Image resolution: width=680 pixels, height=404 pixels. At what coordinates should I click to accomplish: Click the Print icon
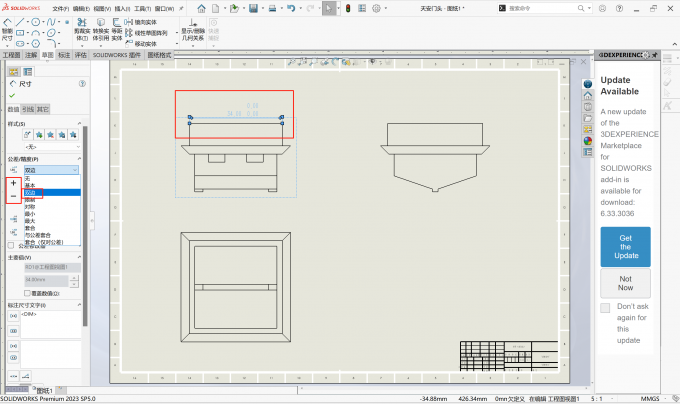click(x=272, y=8)
